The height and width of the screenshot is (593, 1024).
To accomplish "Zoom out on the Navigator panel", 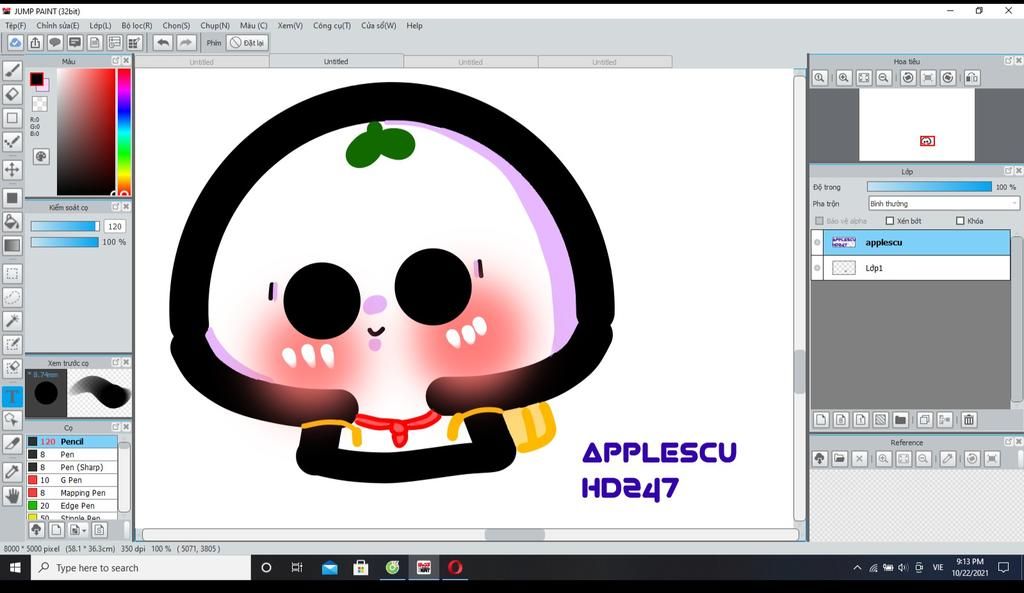I will 884,78.
